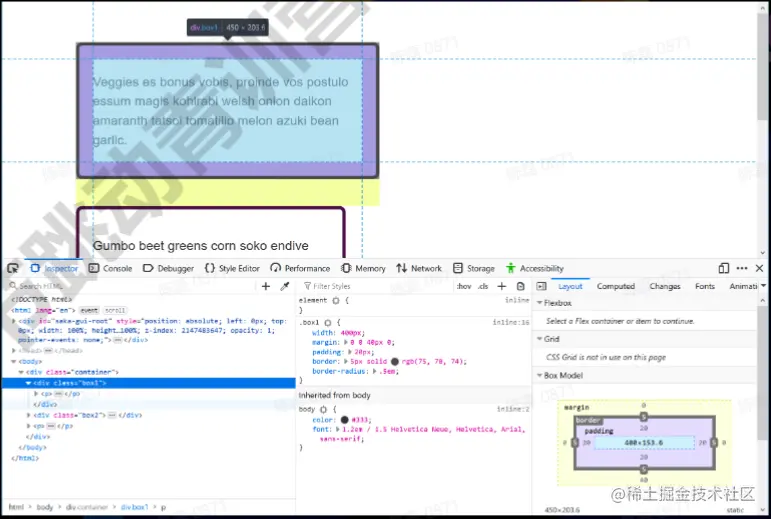Image resolution: width=771 pixels, height=519 pixels.
Task: Click the create new node plus icon
Action: coord(266,286)
